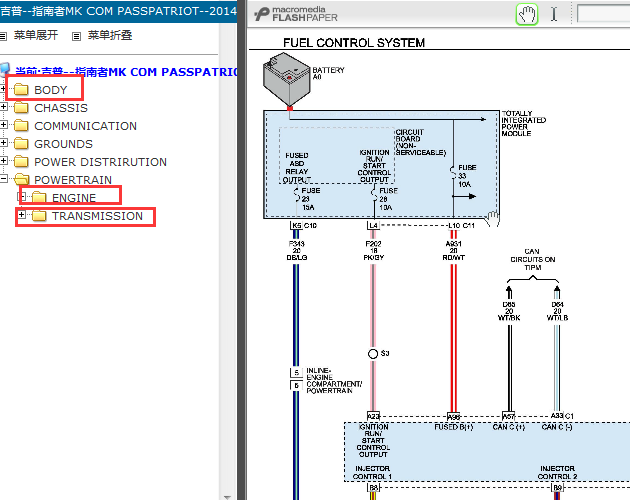
Task: Open the current manual root title link
Action: click(126, 72)
